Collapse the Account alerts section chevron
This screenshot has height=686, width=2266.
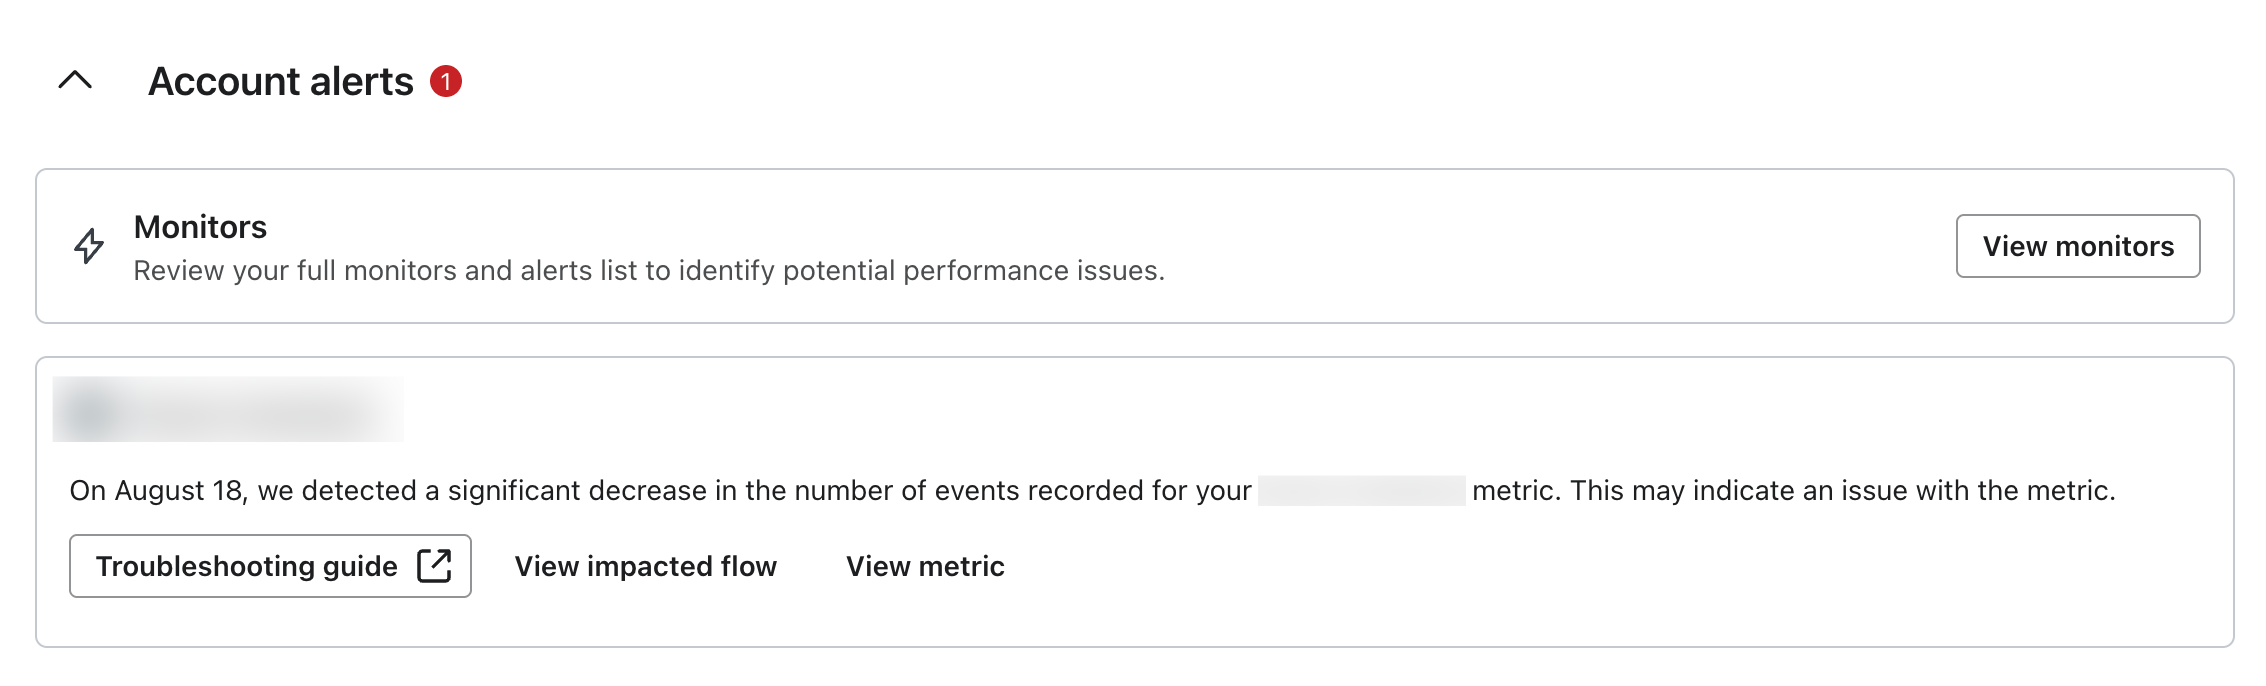click(76, 81)
